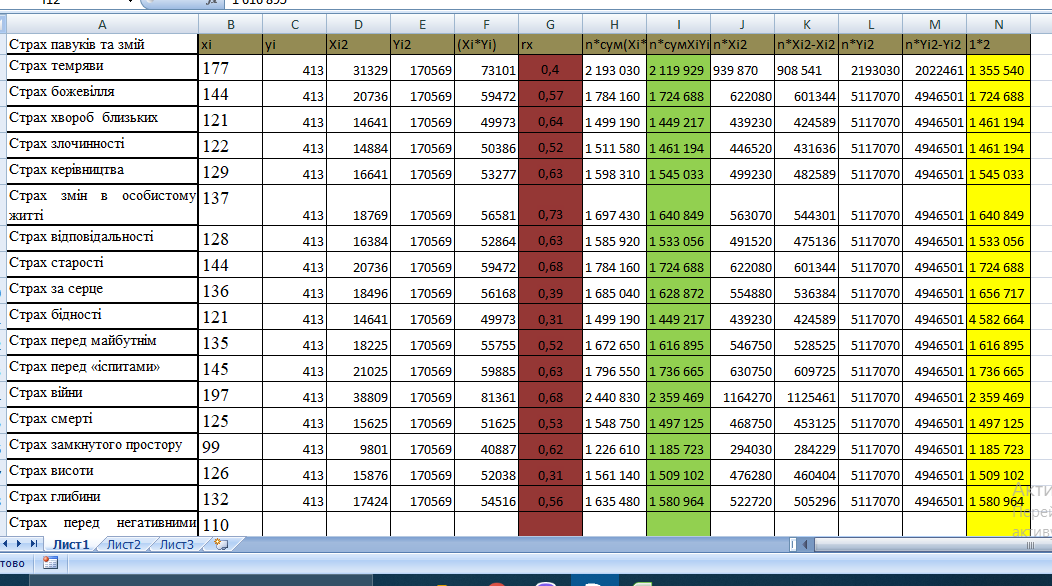Click the cell with value 939 870
Viewport: 1052px width, 586px height.
click(x=742, y=68)
